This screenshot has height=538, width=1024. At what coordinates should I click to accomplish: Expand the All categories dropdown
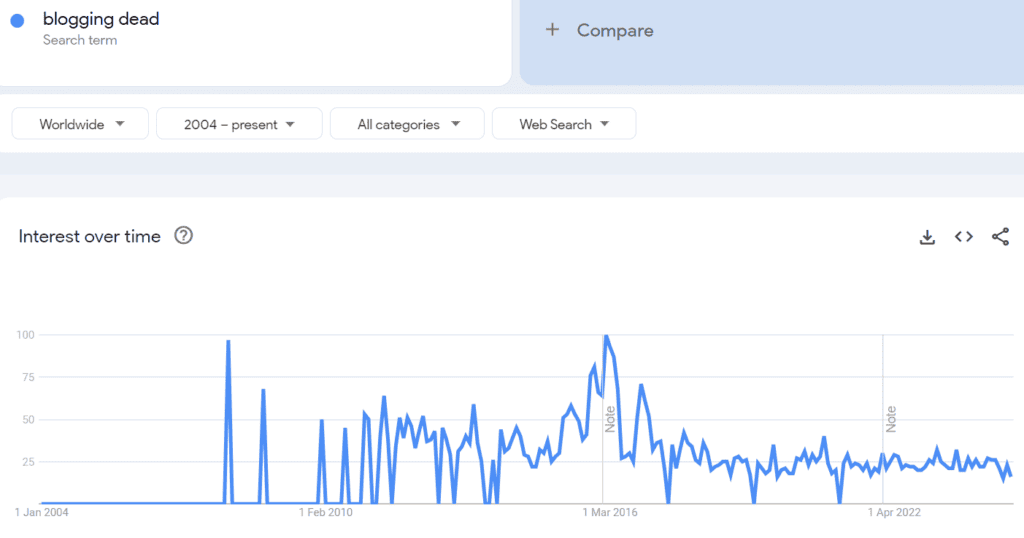tap(407, 124)
